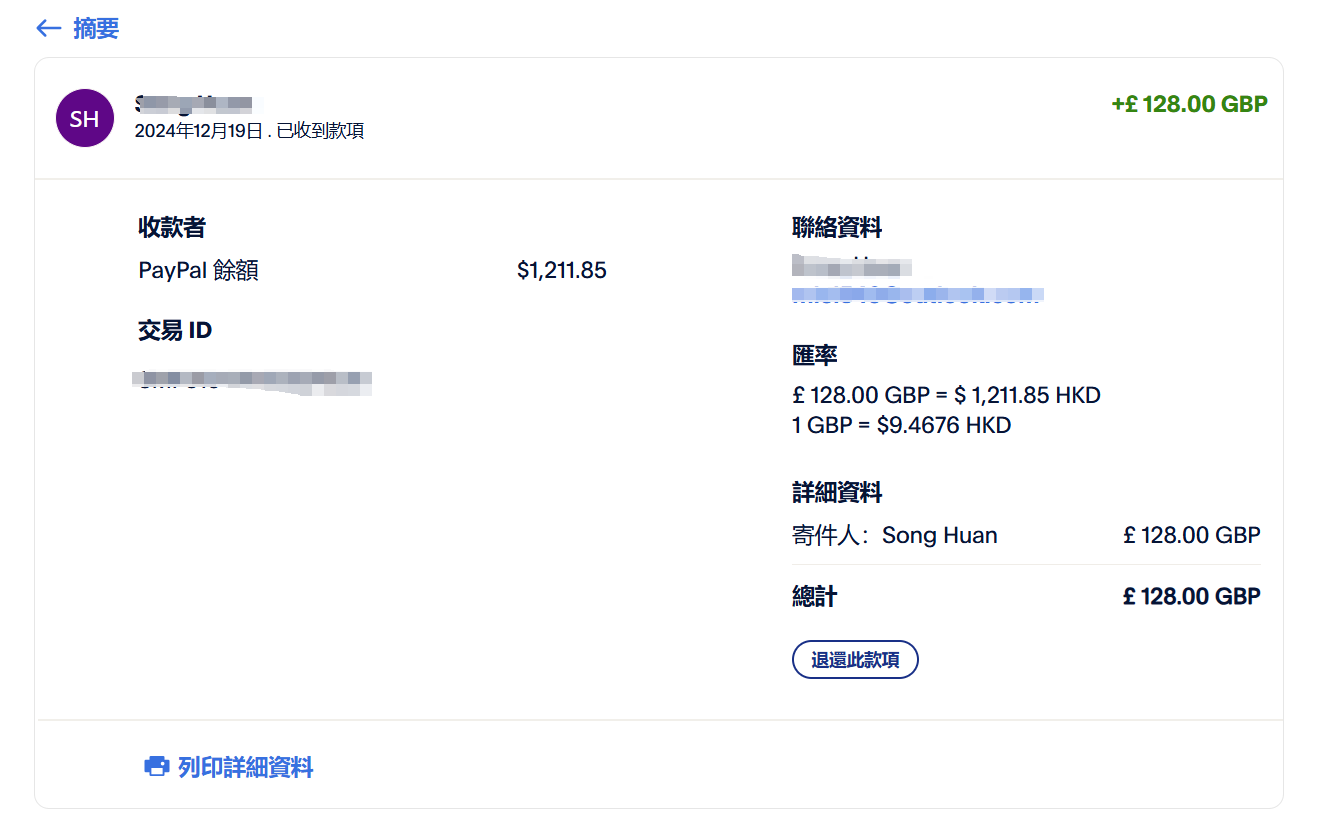The width and height of the screenshot is (1336, 833).
Task: Click the sender name Song Huan
Action: tap(939, 535)
